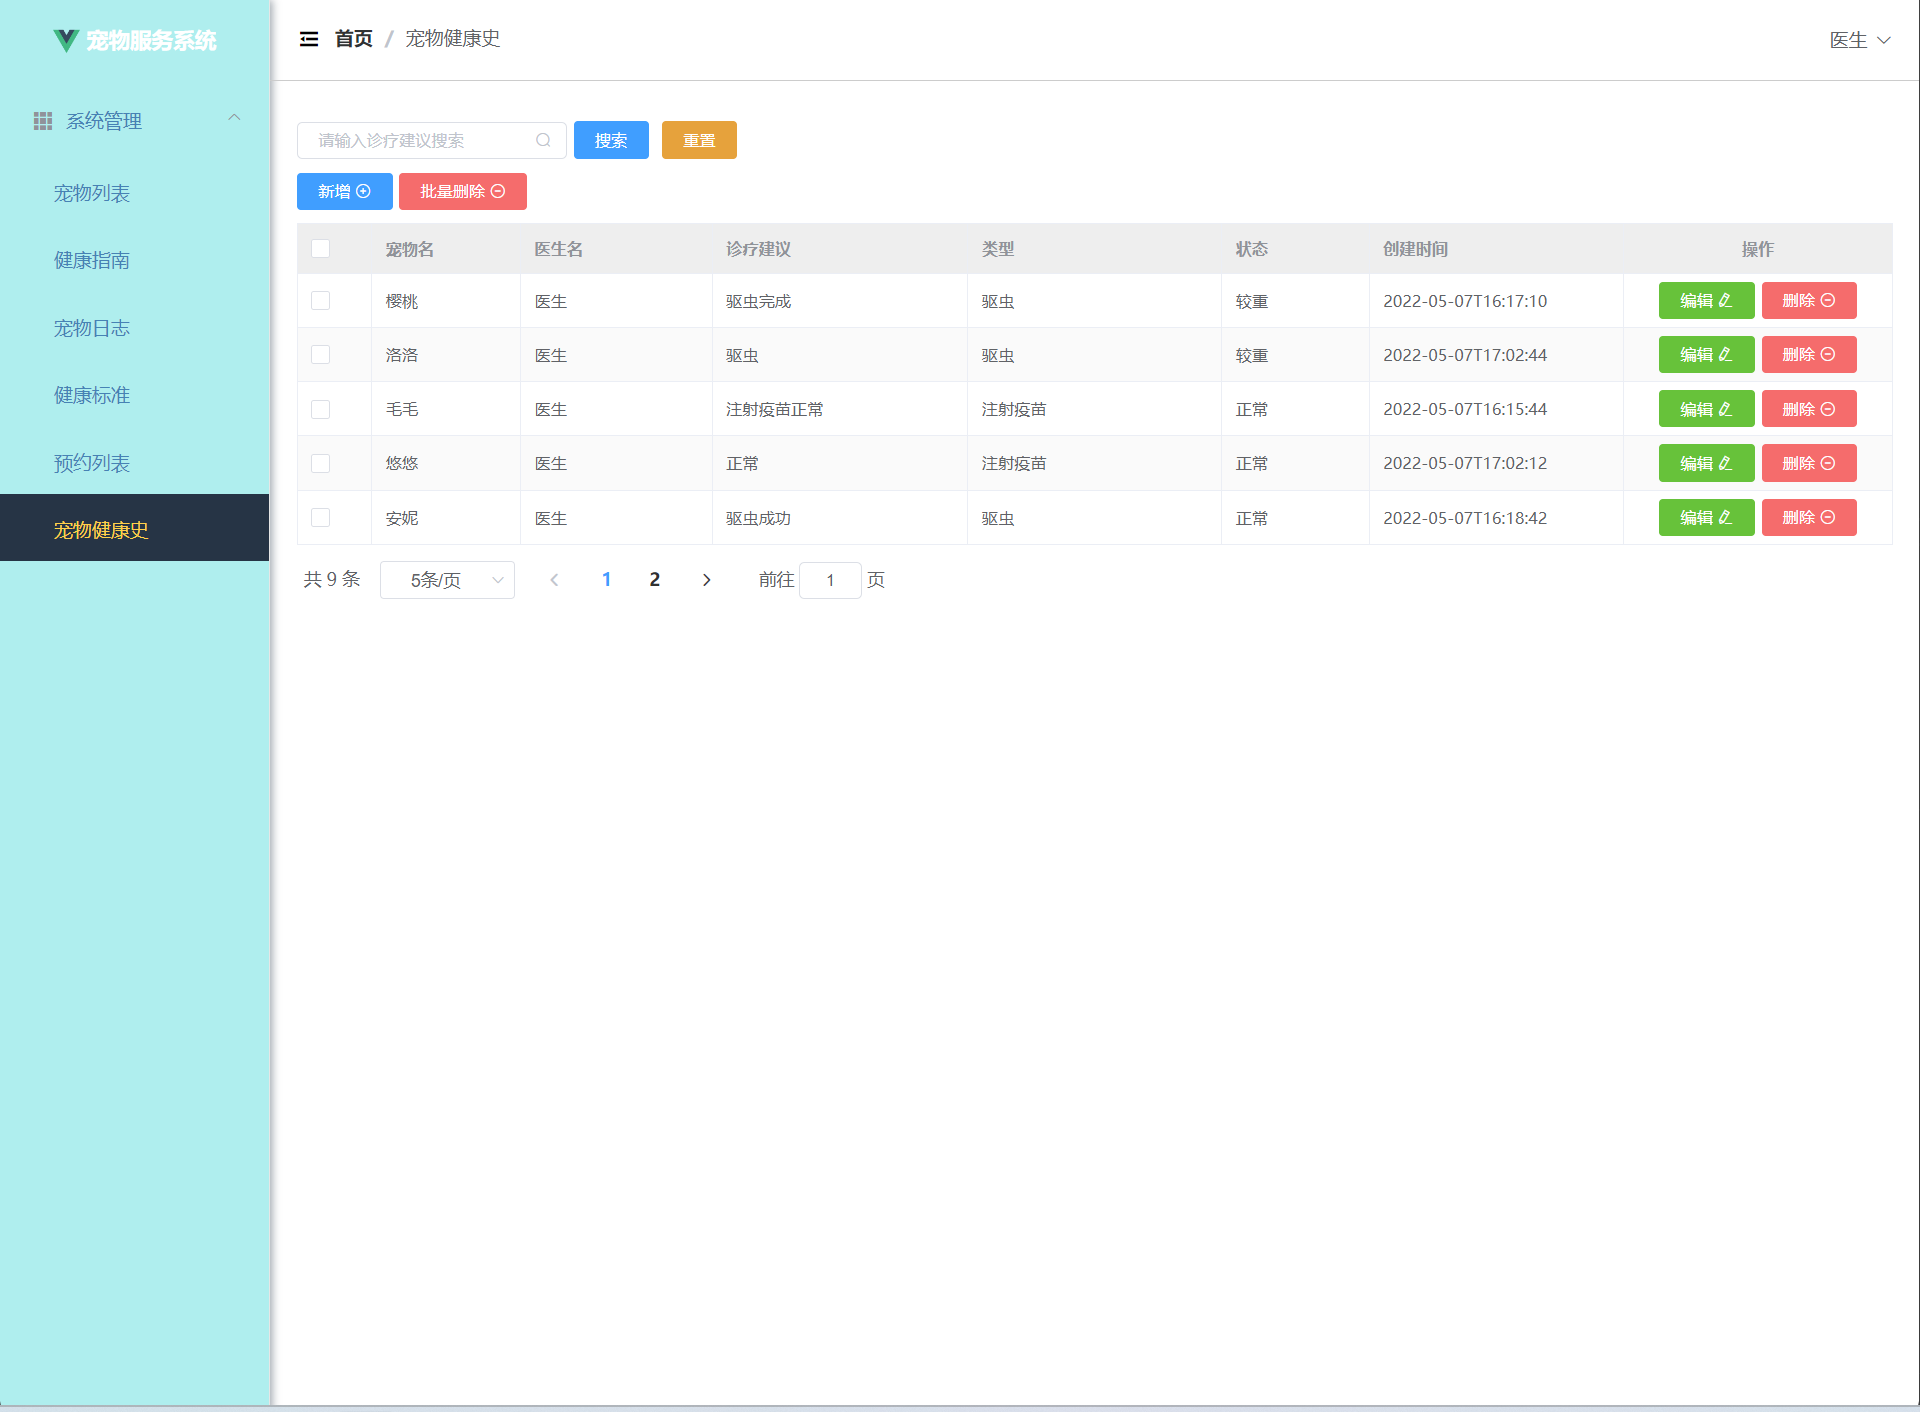Image resolution: width=1920 pixels, height=1412 pixels.
Task: Click the magnifier icon in search field
Action: (x=543, y=140)
